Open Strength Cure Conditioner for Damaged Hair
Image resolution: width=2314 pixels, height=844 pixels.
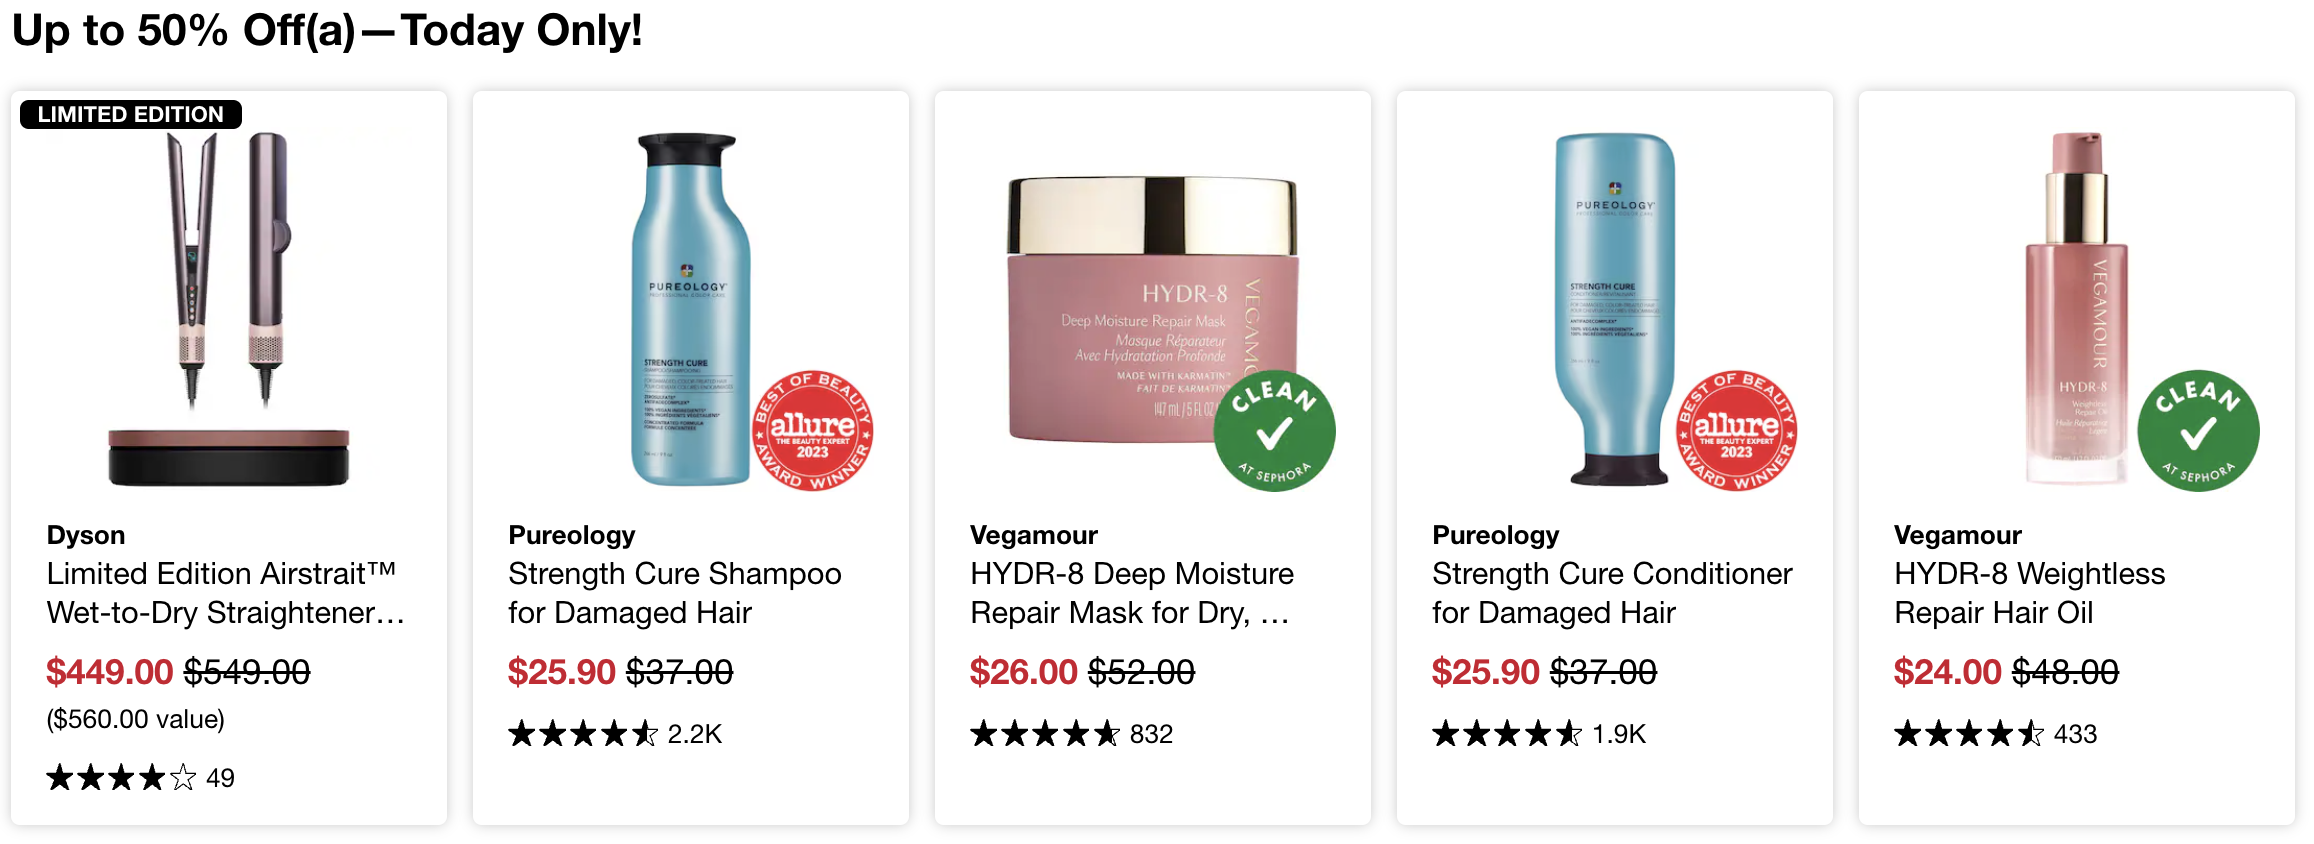tap(1612, 593)
